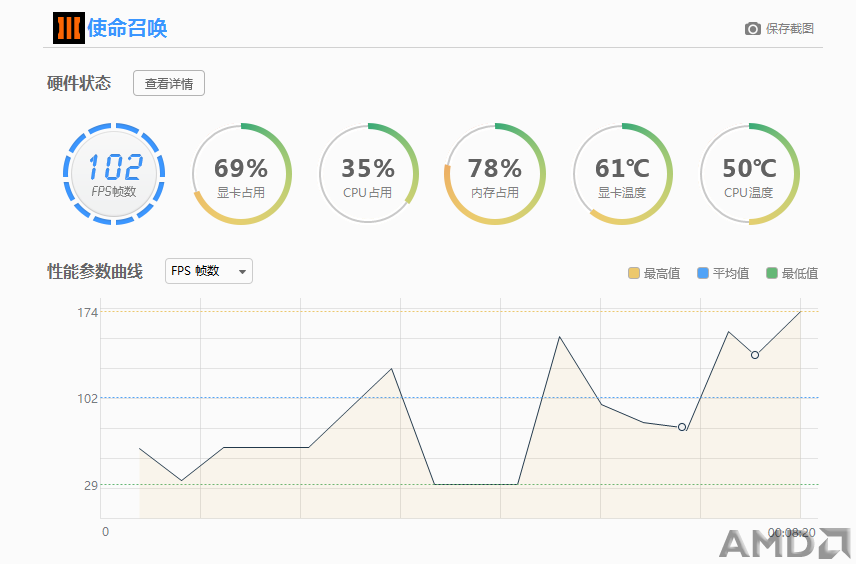Image resolution: width=856 pixels, height=564 pixels.
Task: Click the 102 FPS帧数 gauge
Action: coord(114,174)
